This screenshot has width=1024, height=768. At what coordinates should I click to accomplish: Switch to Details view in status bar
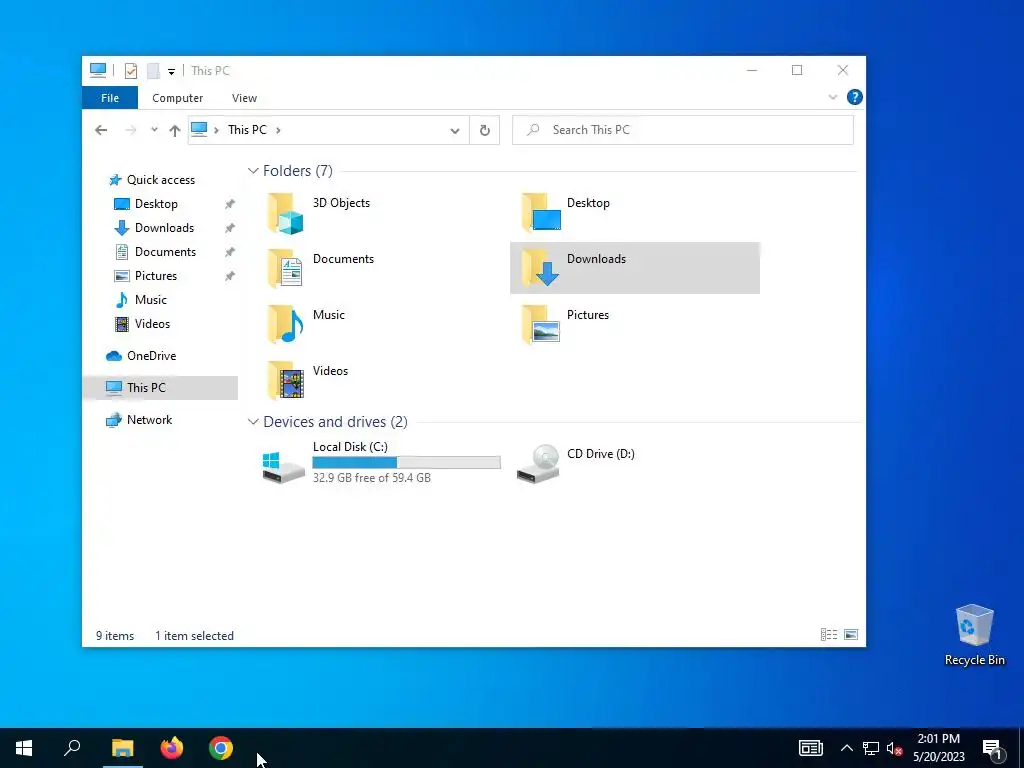click(x=829, y=635)
